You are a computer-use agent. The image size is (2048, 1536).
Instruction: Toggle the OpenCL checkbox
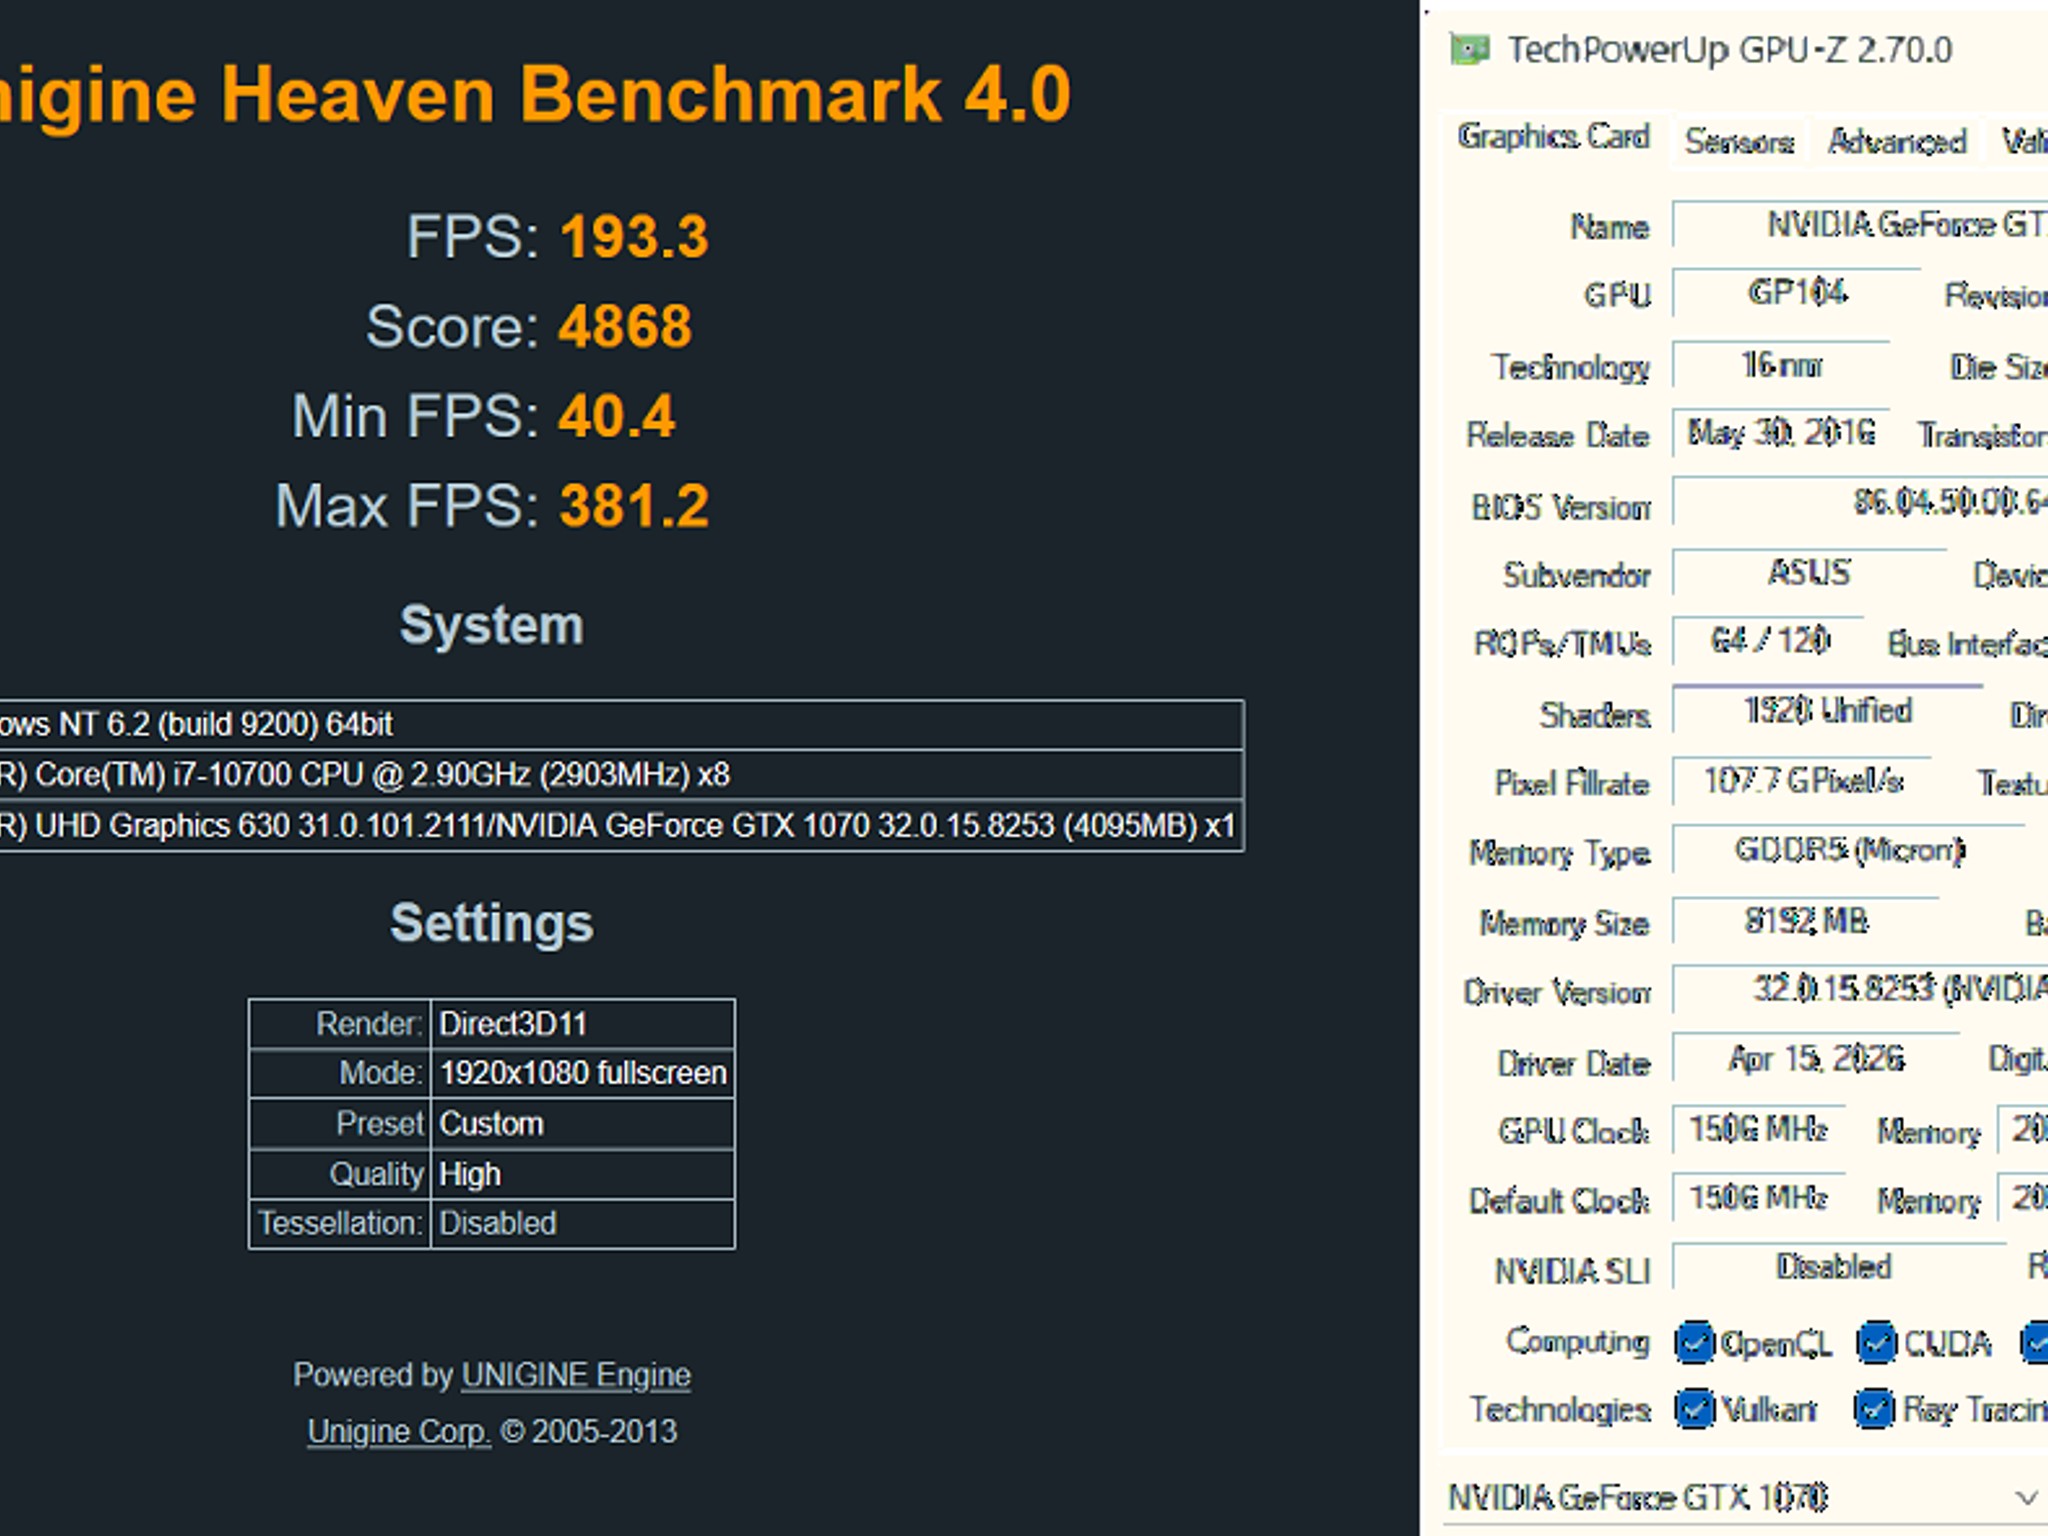(x=1694, y=1343)
